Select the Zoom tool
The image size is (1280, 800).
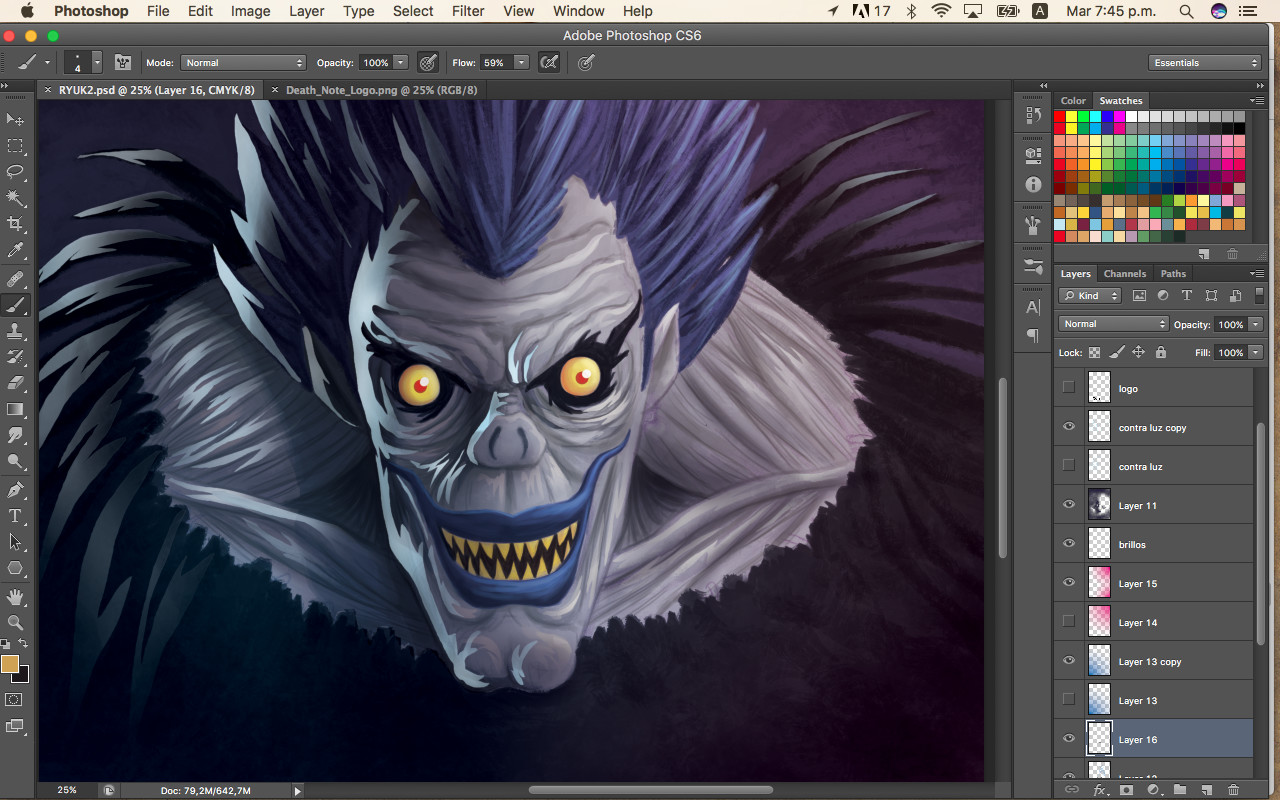(15, 622)
